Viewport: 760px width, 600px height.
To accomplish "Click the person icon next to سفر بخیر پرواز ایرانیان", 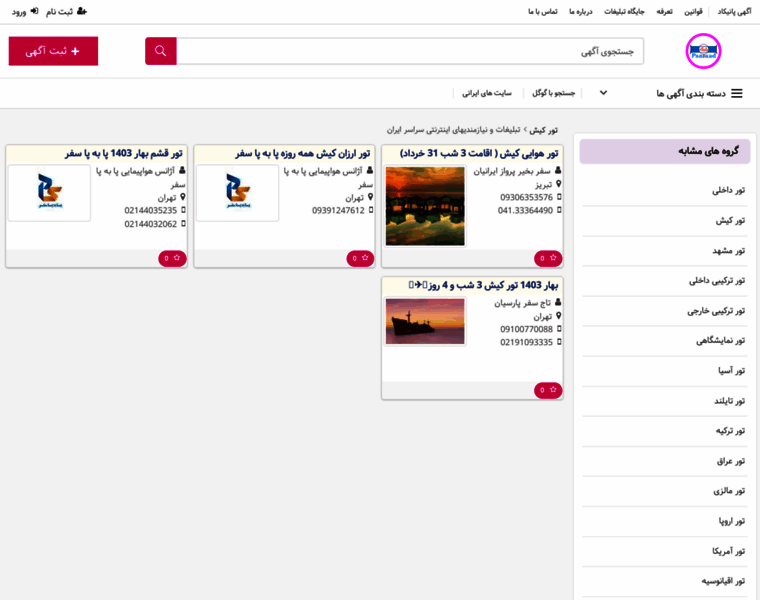I will [x=558, y=171].
